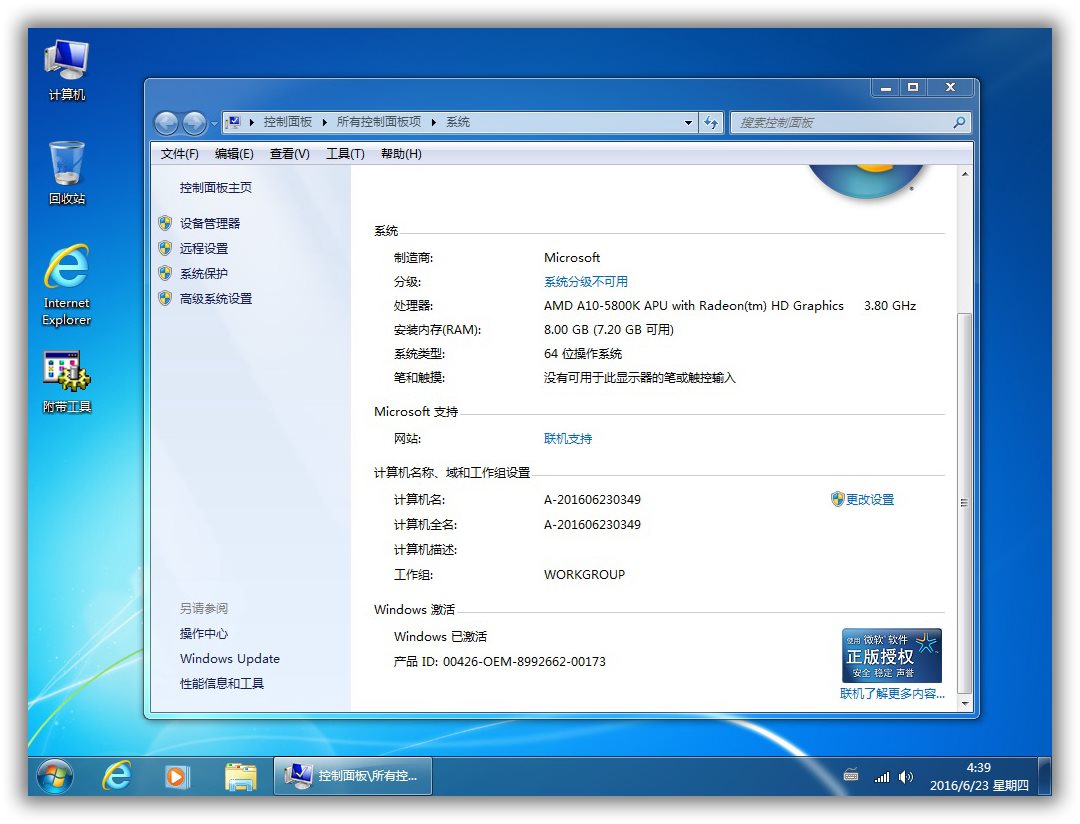Open the 编辑(E) menu

(234, 154)
